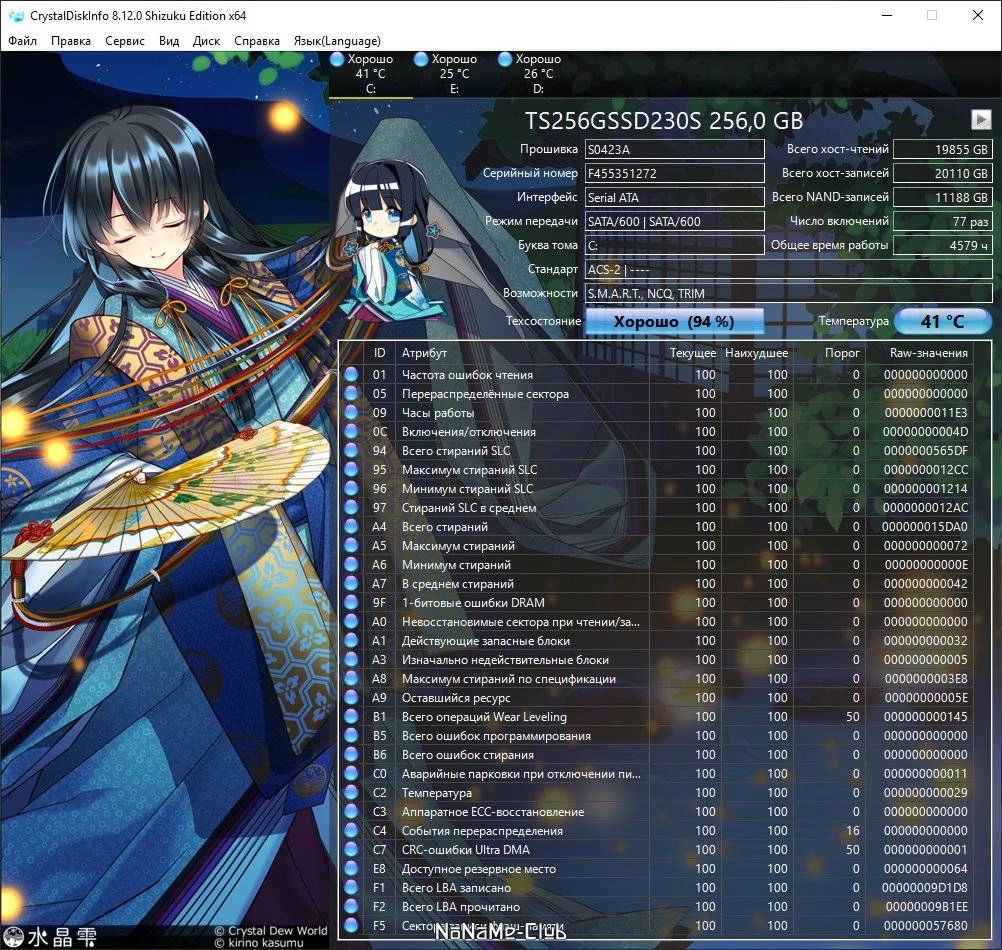The width and height of the screenshot is (1002, 950).
Task: Click the Всего хост-чтений value 19855 GB
Action: pyautogui.click(x=943, y=149)
